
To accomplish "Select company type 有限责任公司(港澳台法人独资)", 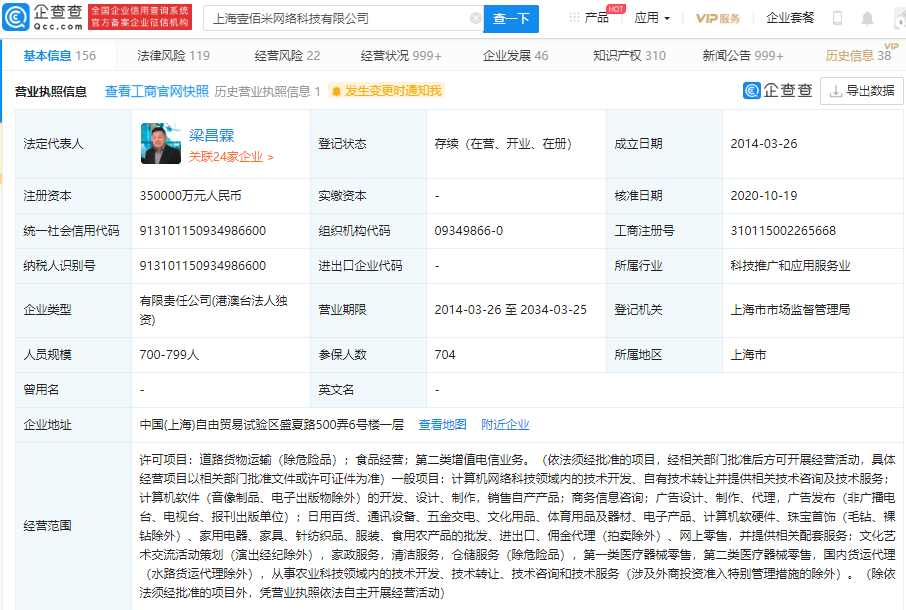I will (x=213, y=310).
